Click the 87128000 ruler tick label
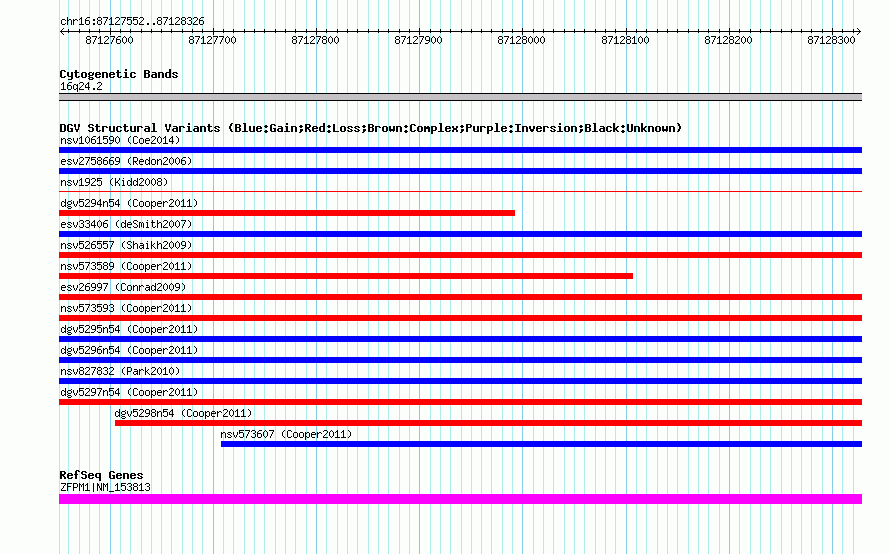Viewport: 890px width, 554px height. tap(521, 40)
